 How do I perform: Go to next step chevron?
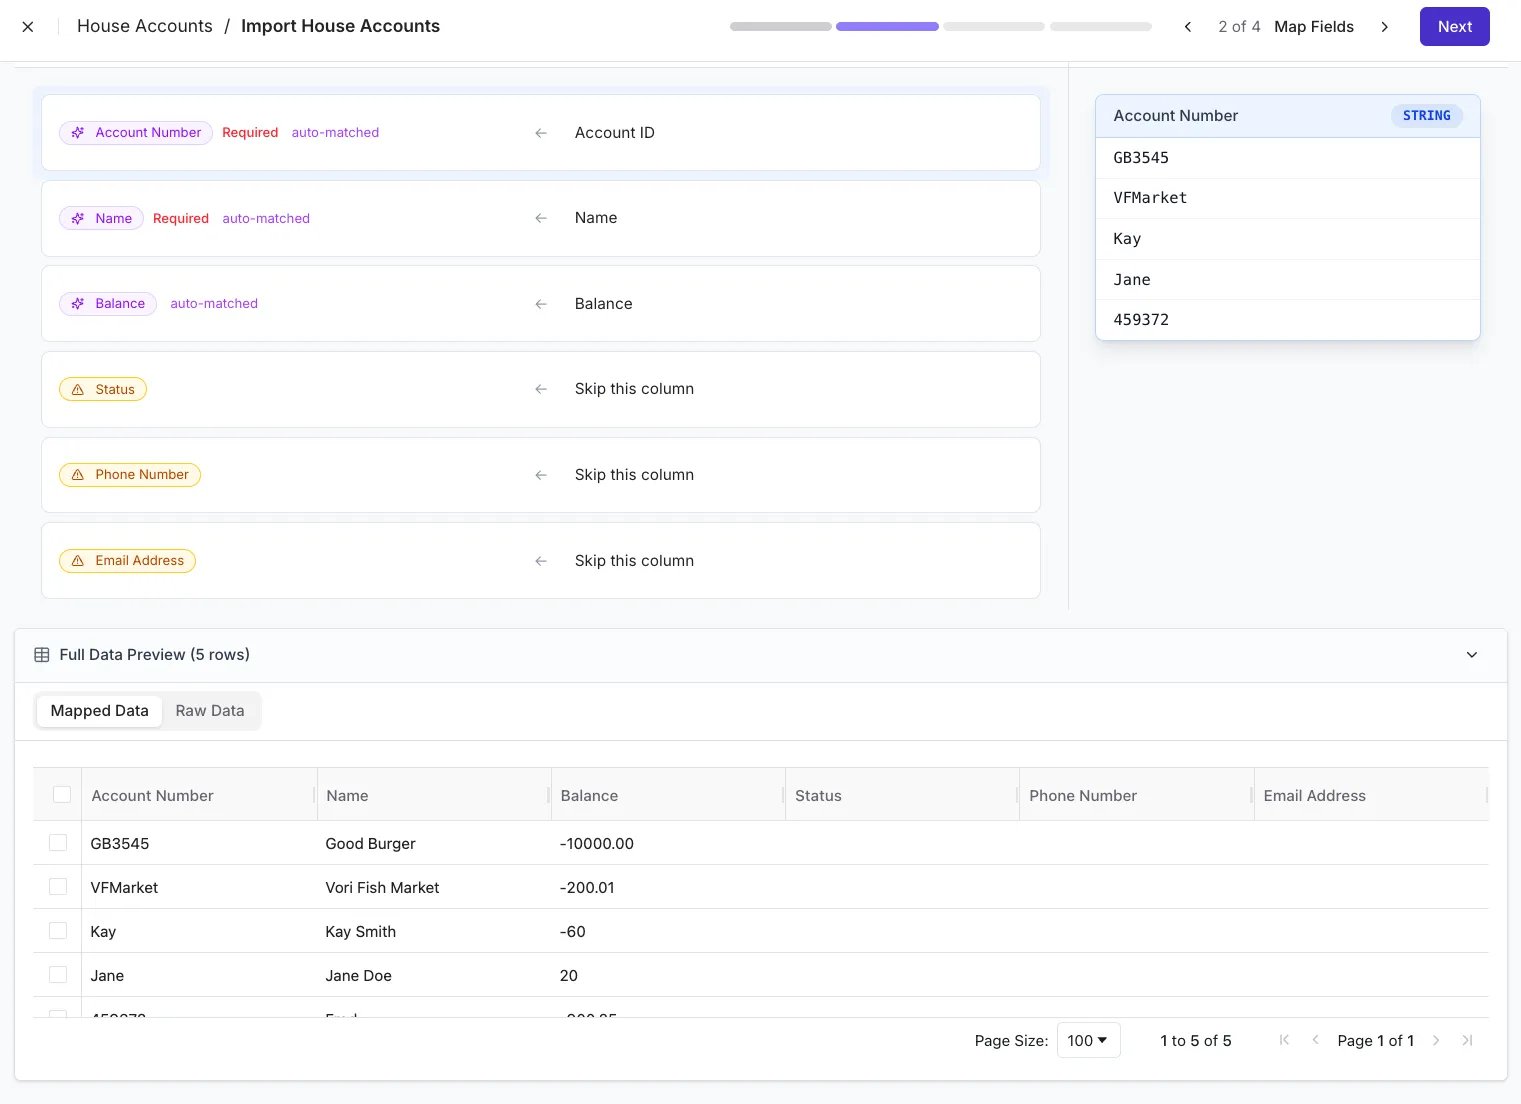(x=1385, y=27)
